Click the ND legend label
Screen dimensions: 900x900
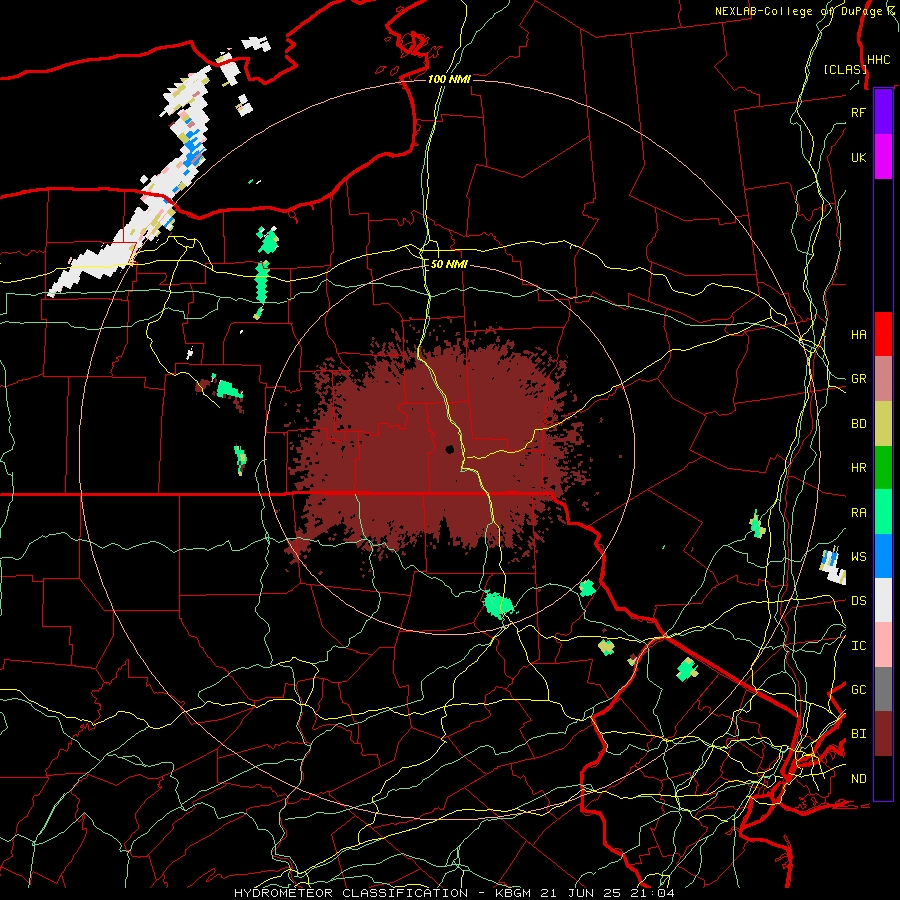pos(858,779)
